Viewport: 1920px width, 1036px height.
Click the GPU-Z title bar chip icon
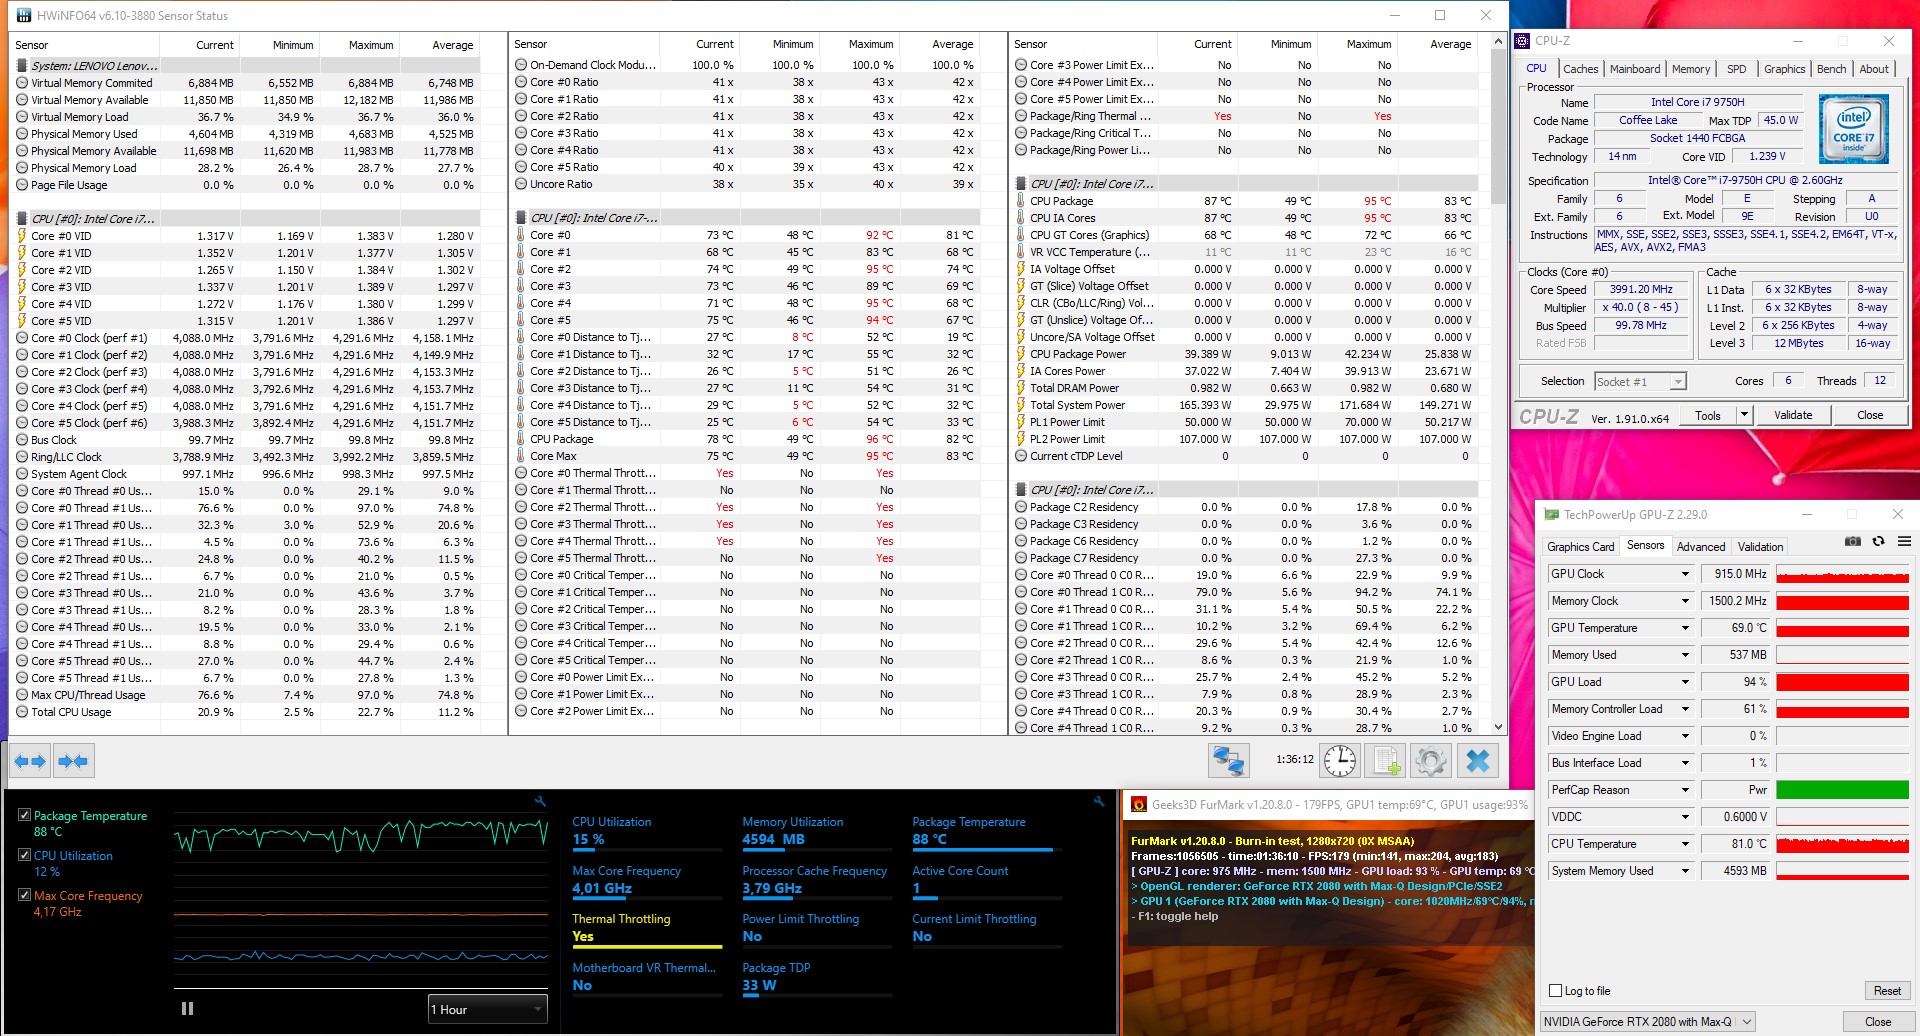(1551, 515)
